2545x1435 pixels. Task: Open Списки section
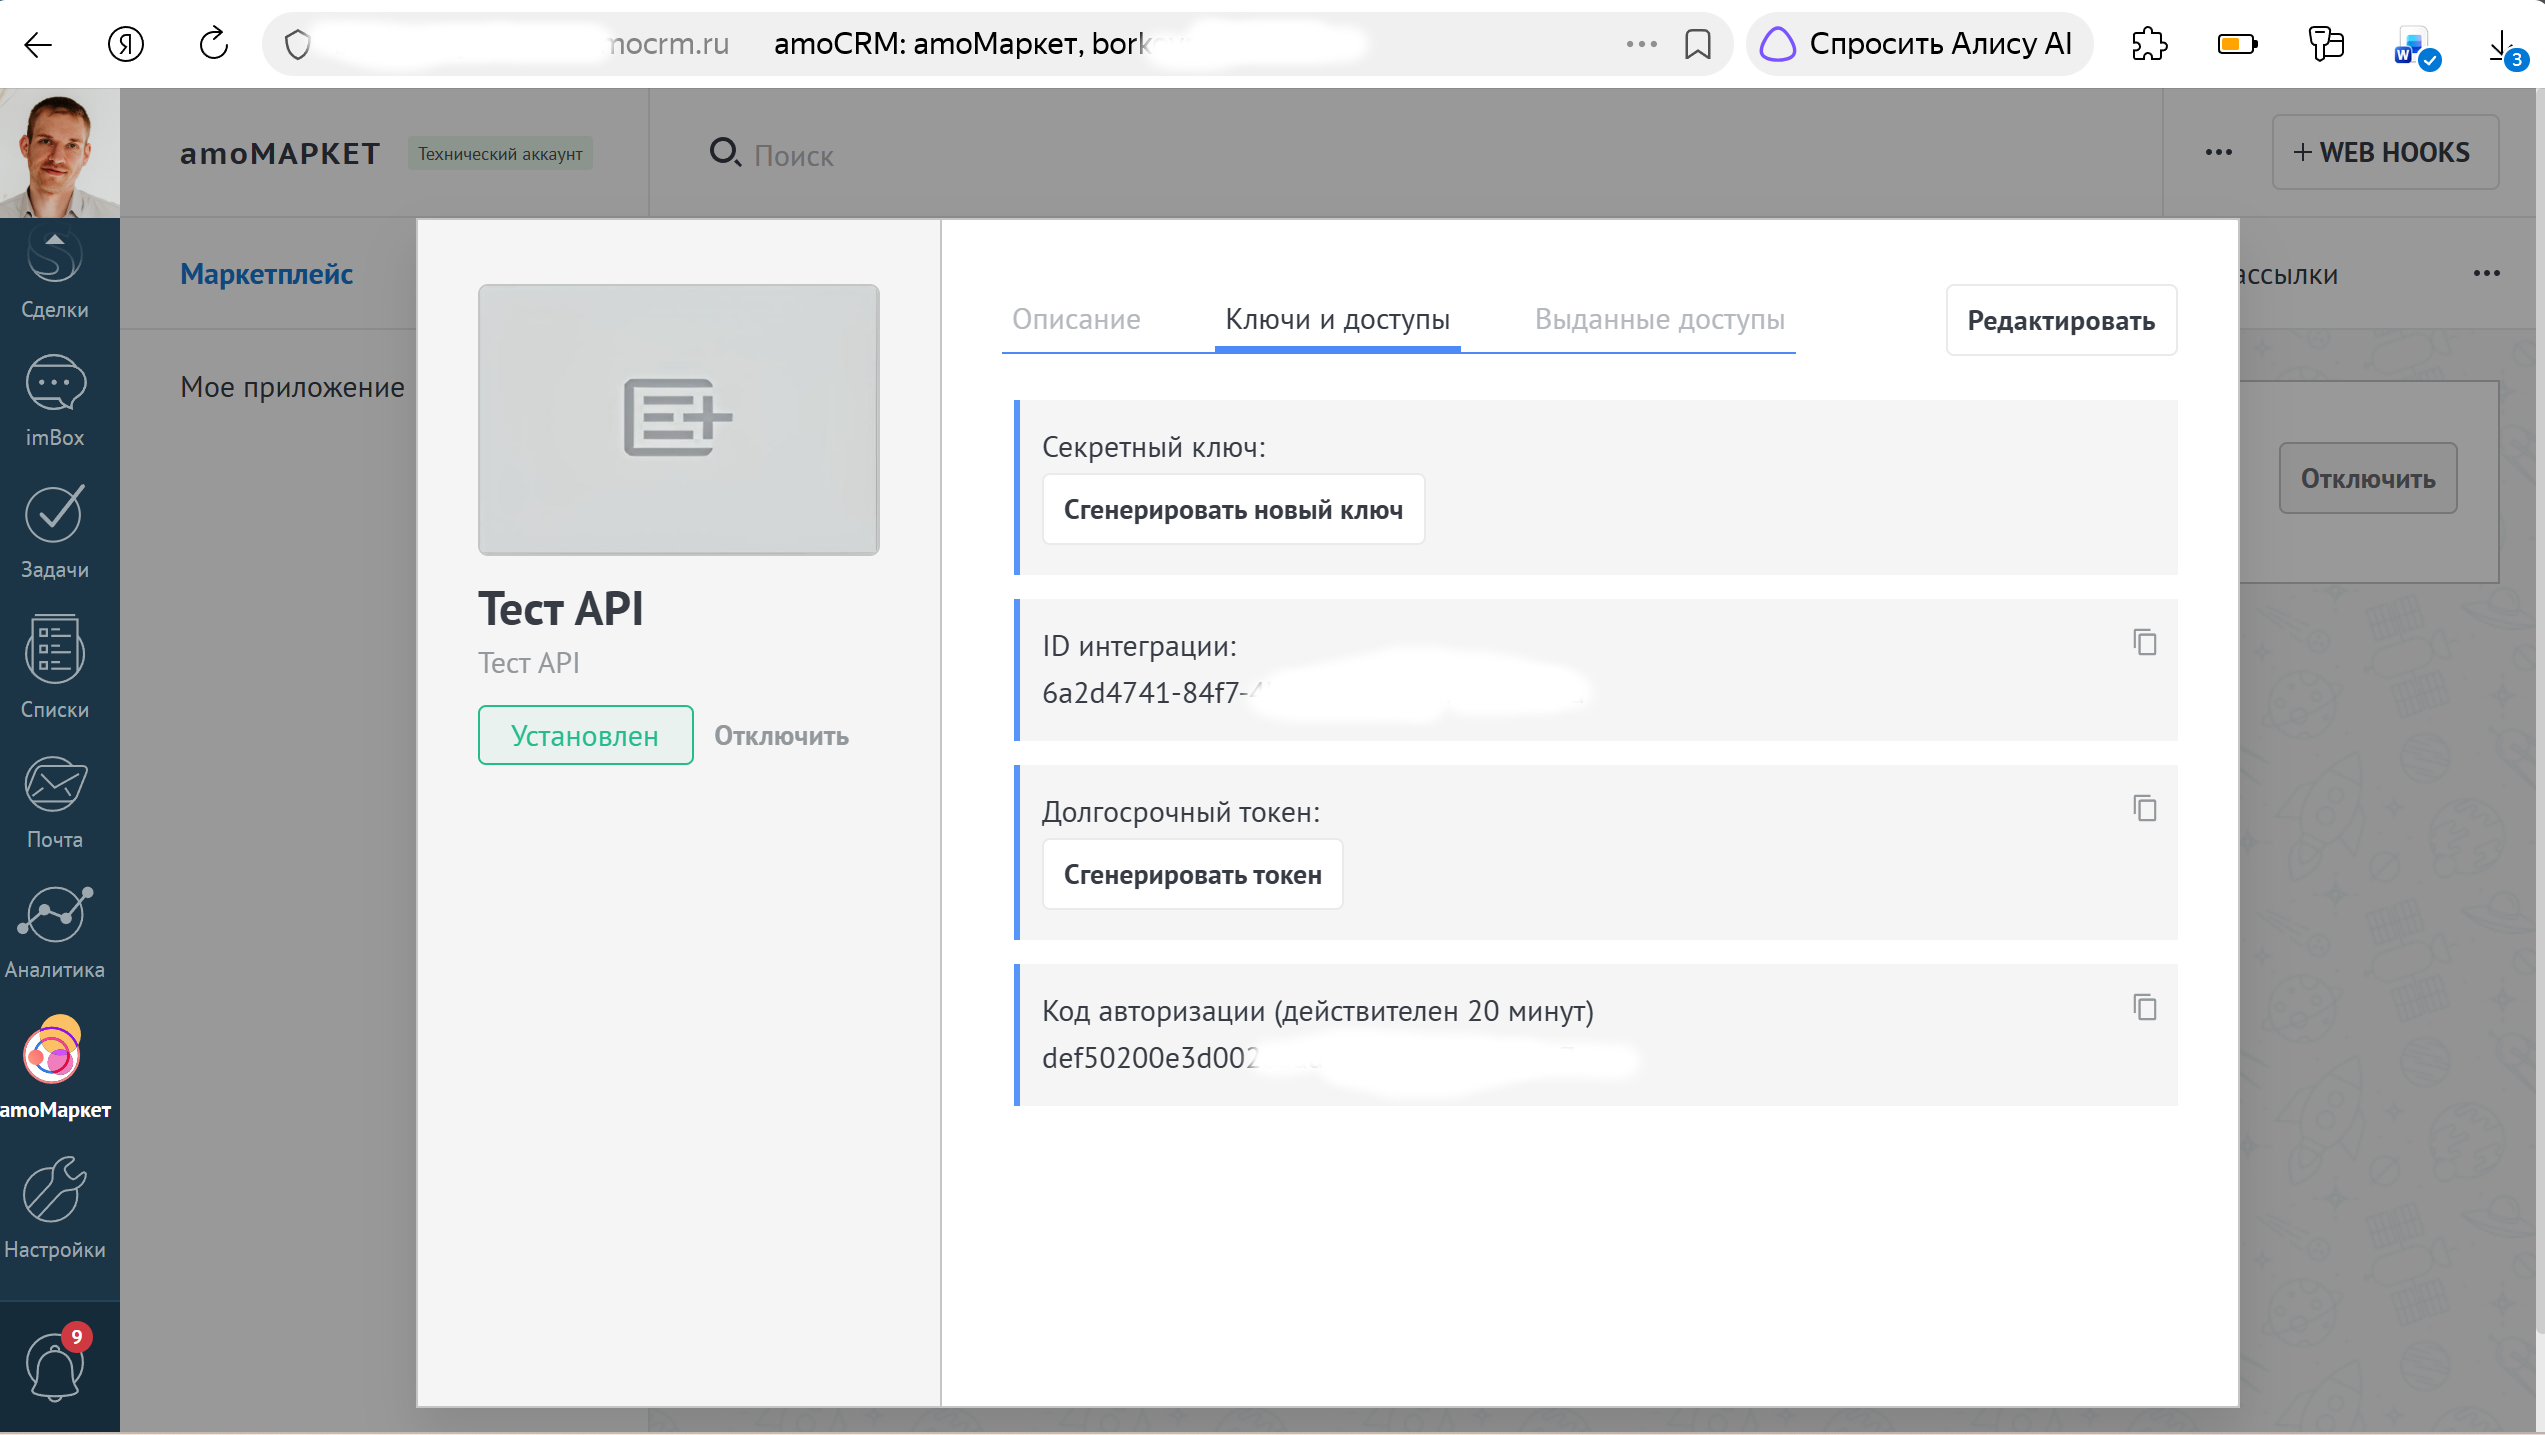click(x=55, y=667)
